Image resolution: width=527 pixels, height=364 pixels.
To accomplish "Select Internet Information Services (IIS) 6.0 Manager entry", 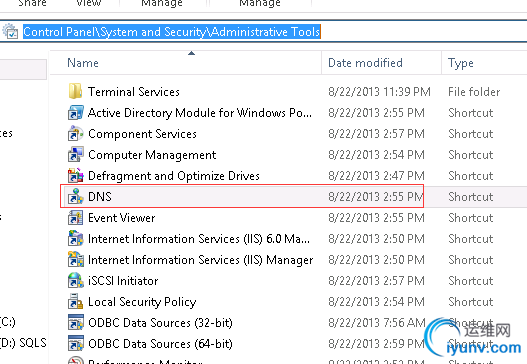I will point(199,239).
